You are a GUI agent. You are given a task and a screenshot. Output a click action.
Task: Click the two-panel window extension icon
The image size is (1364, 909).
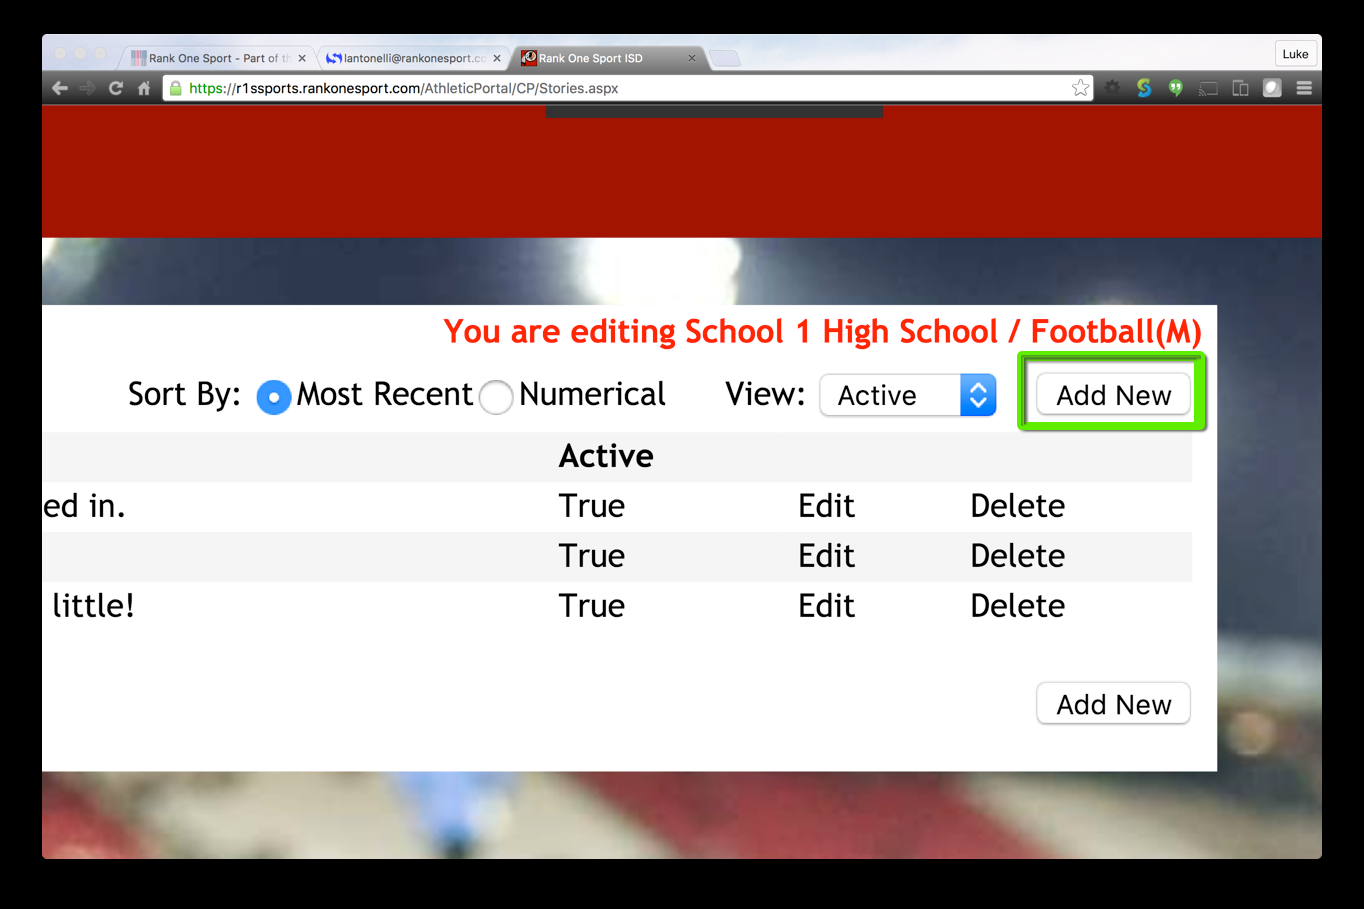click(x=1240, y=88)
